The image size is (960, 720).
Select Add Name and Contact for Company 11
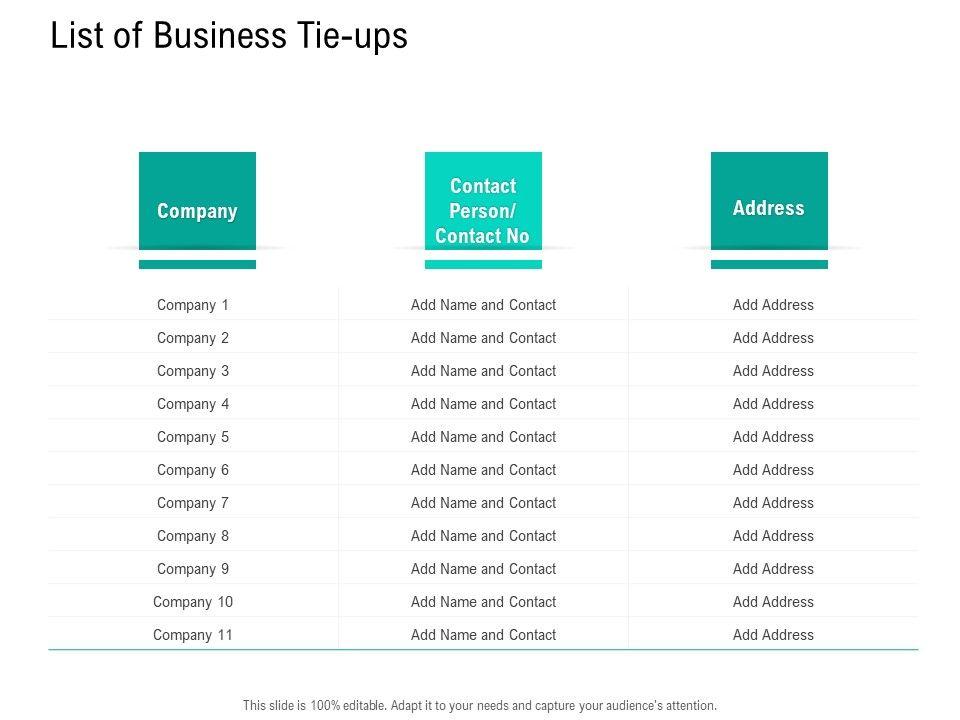[x=483, y=635]
